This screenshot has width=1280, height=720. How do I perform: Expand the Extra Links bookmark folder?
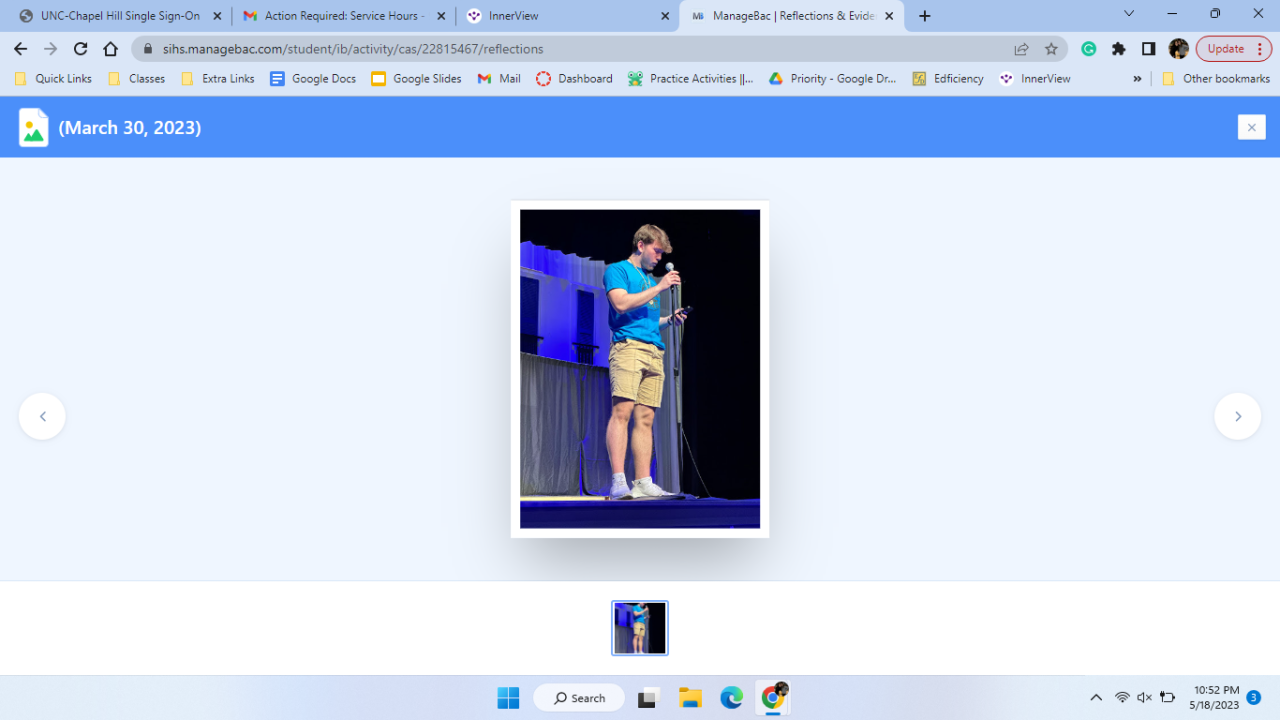pyautogui.click(x=218, y=79)
